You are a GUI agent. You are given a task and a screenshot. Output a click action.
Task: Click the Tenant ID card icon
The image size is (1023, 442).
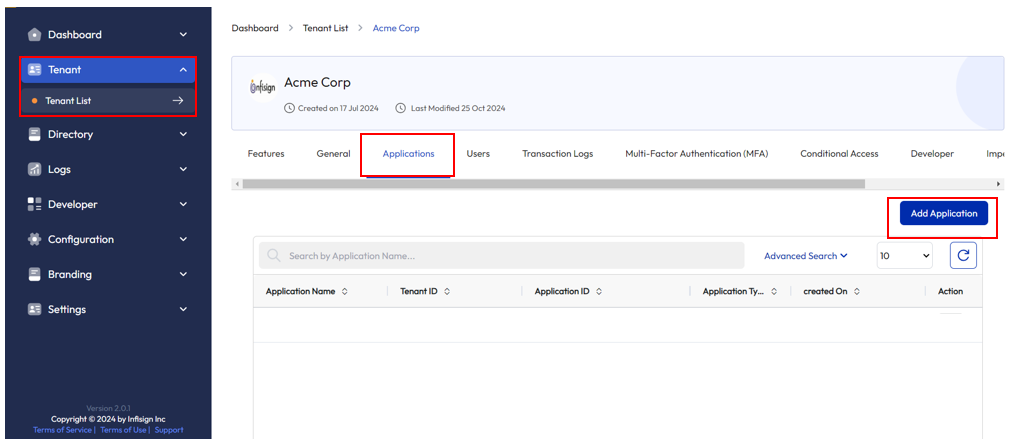[x=35, y=70]
